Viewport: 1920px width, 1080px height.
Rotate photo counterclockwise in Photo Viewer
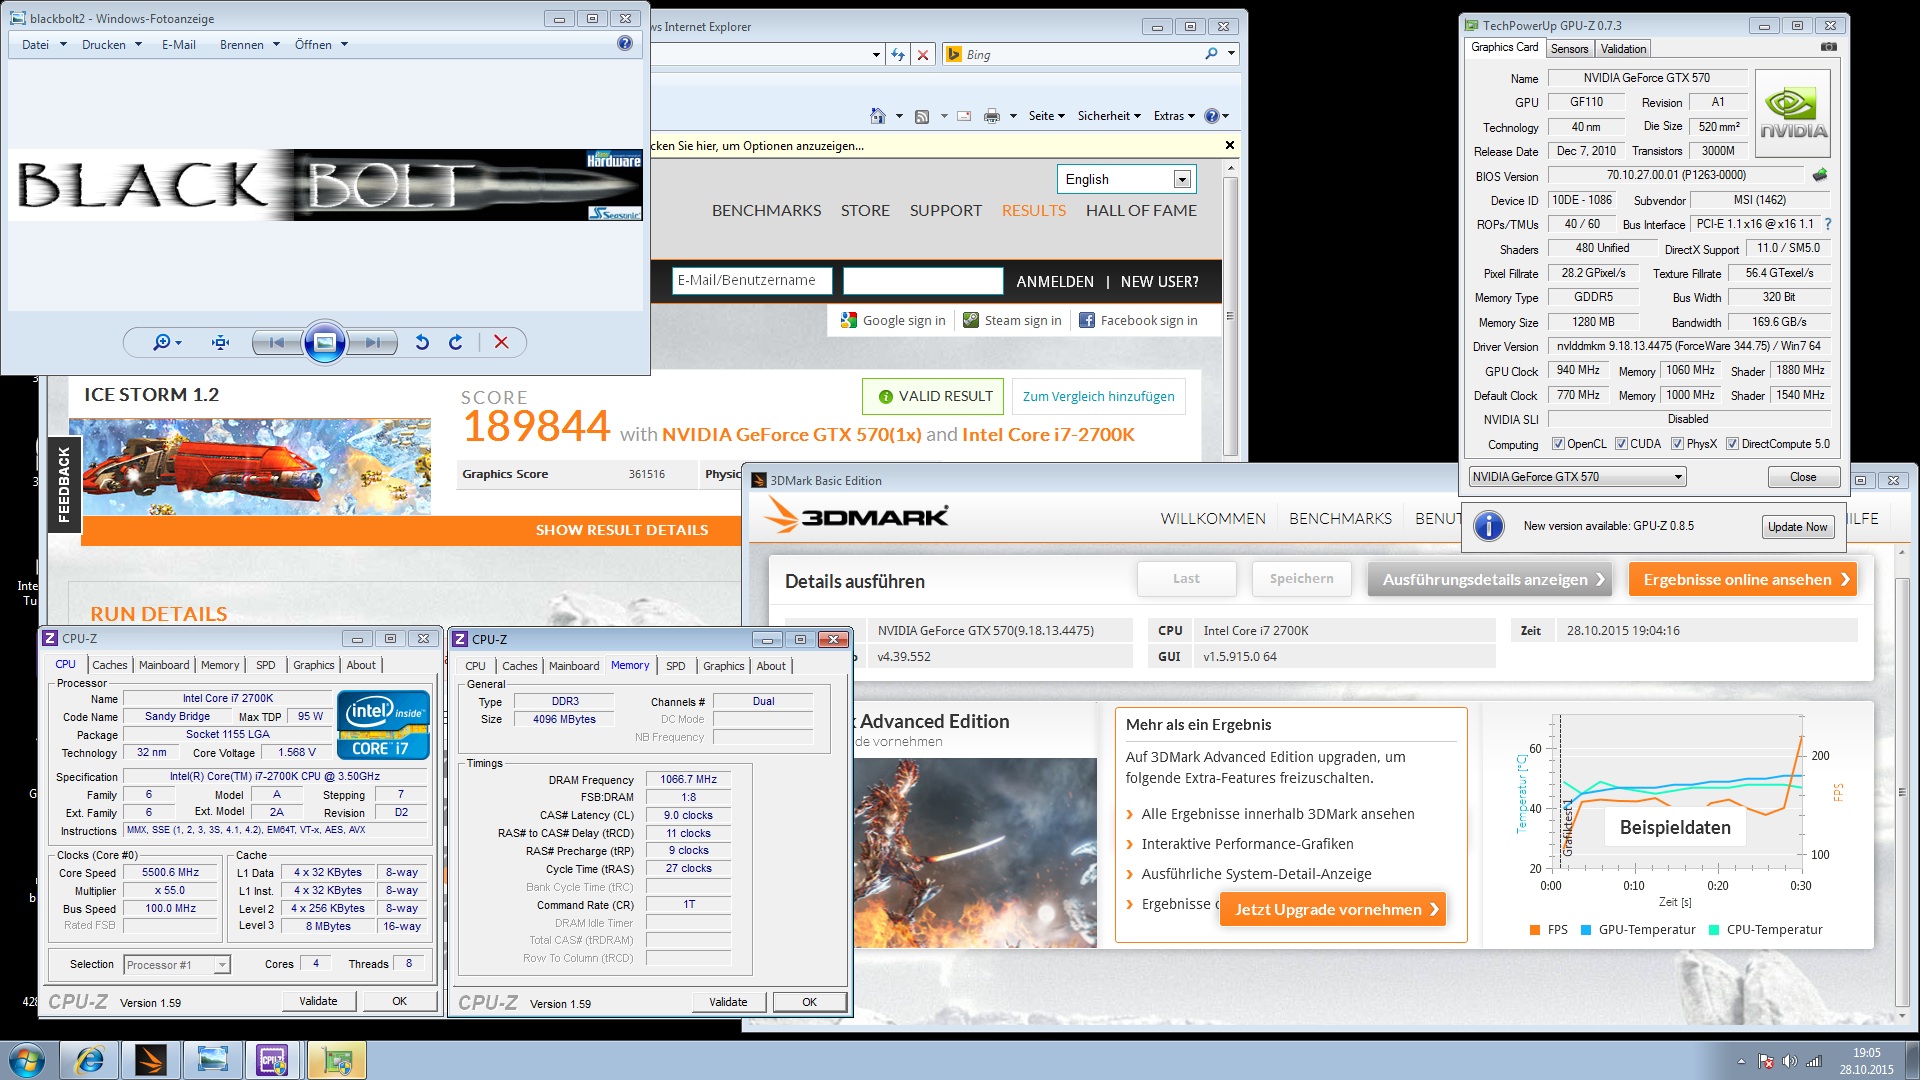(422, 342)
